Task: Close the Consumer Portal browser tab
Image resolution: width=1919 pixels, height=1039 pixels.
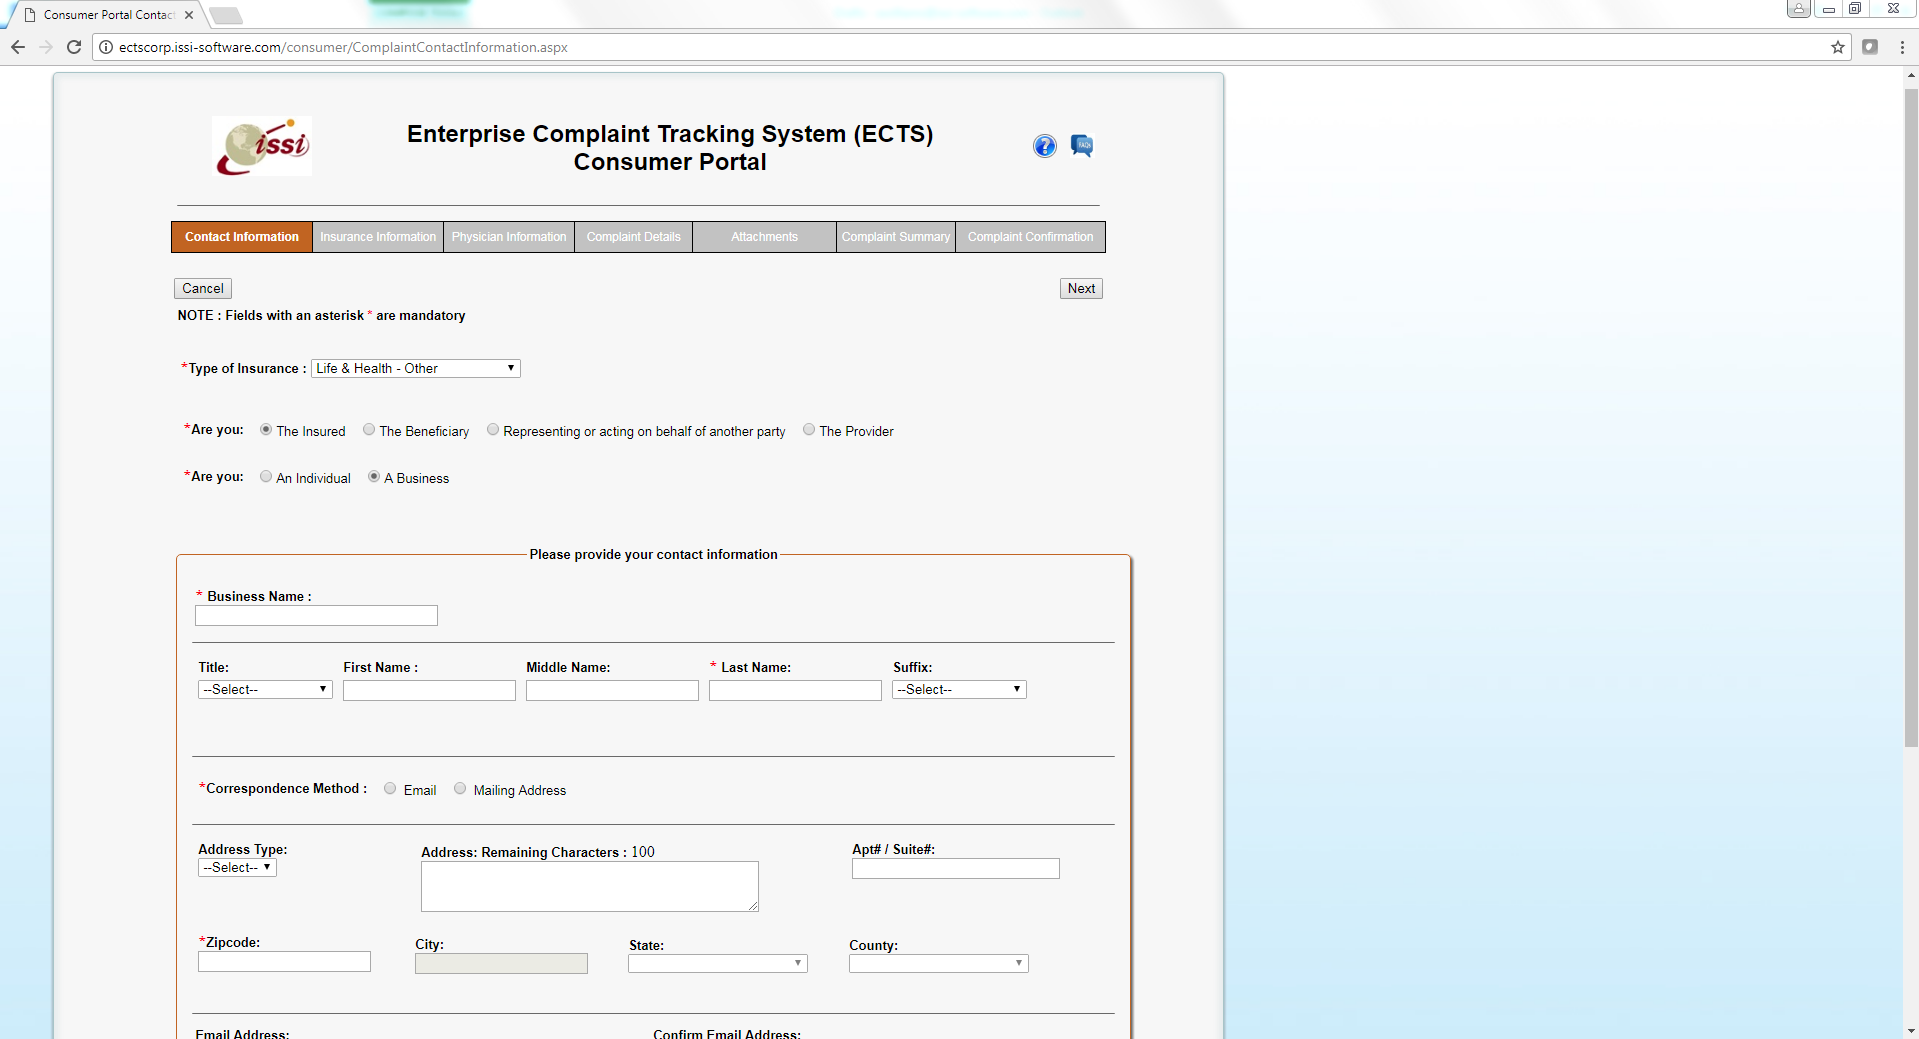Action: [x=189, y=15]
